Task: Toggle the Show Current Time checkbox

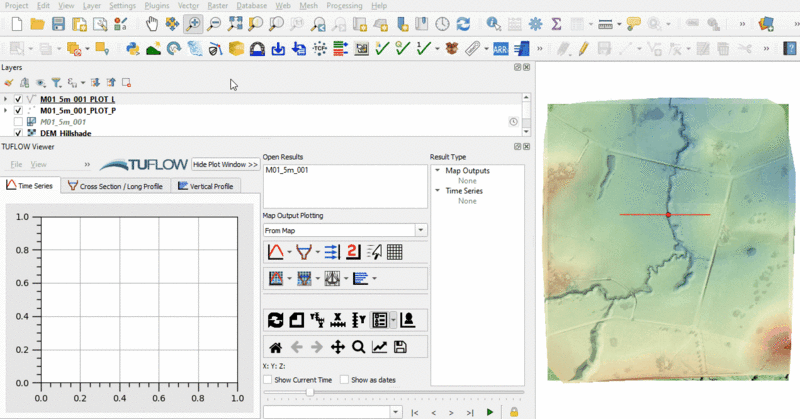Action: pos(267,380)
